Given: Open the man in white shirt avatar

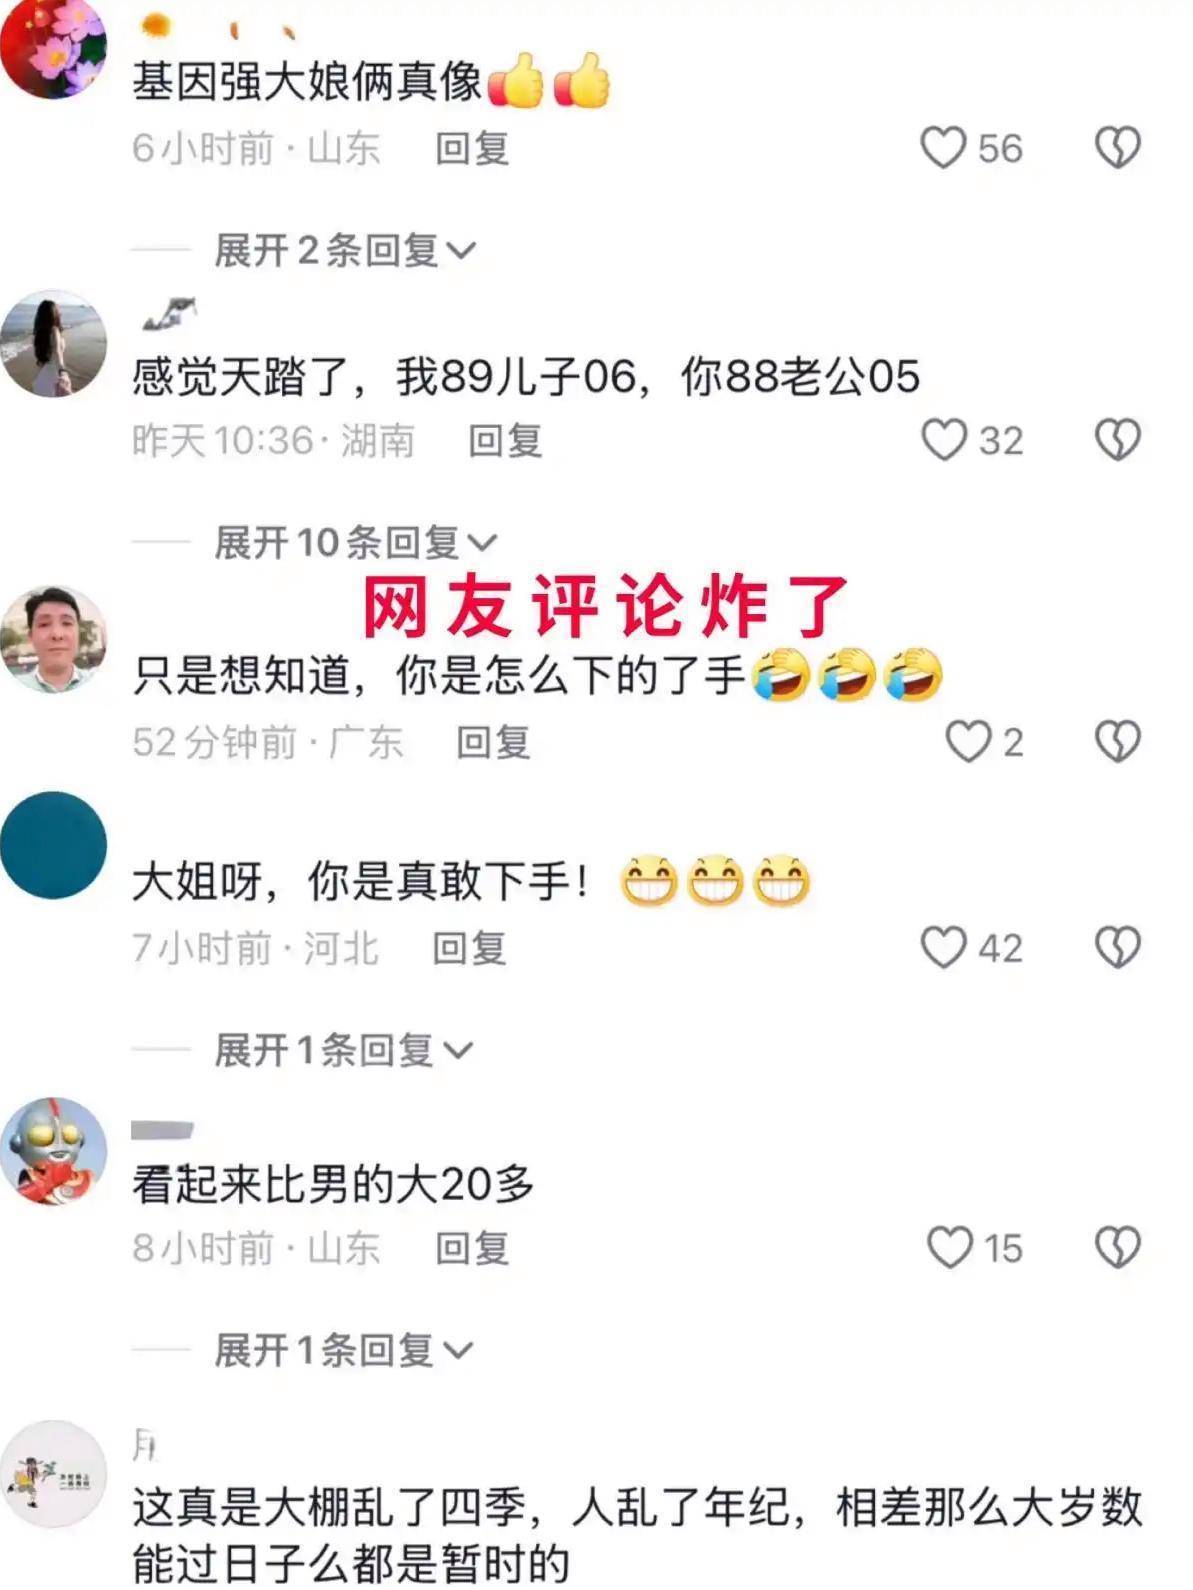Looking at the screenshot, I should (x=53, y=640).
